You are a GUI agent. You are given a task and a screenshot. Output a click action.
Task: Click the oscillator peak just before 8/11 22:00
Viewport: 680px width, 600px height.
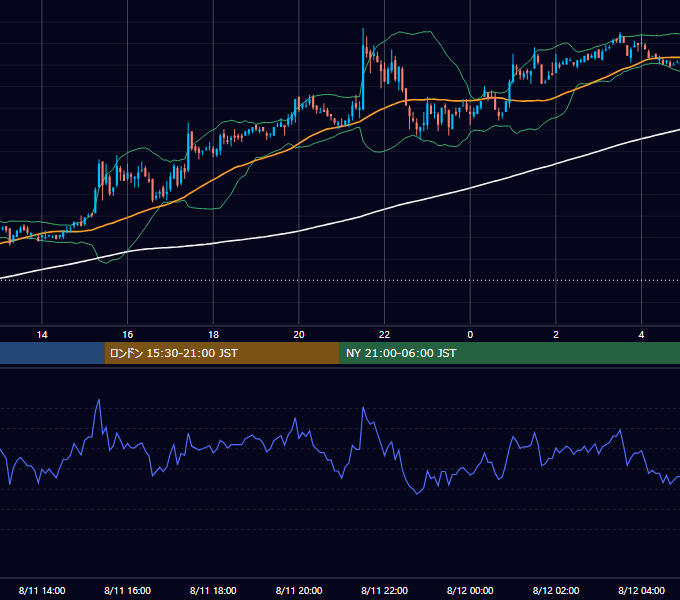(363, 408)
